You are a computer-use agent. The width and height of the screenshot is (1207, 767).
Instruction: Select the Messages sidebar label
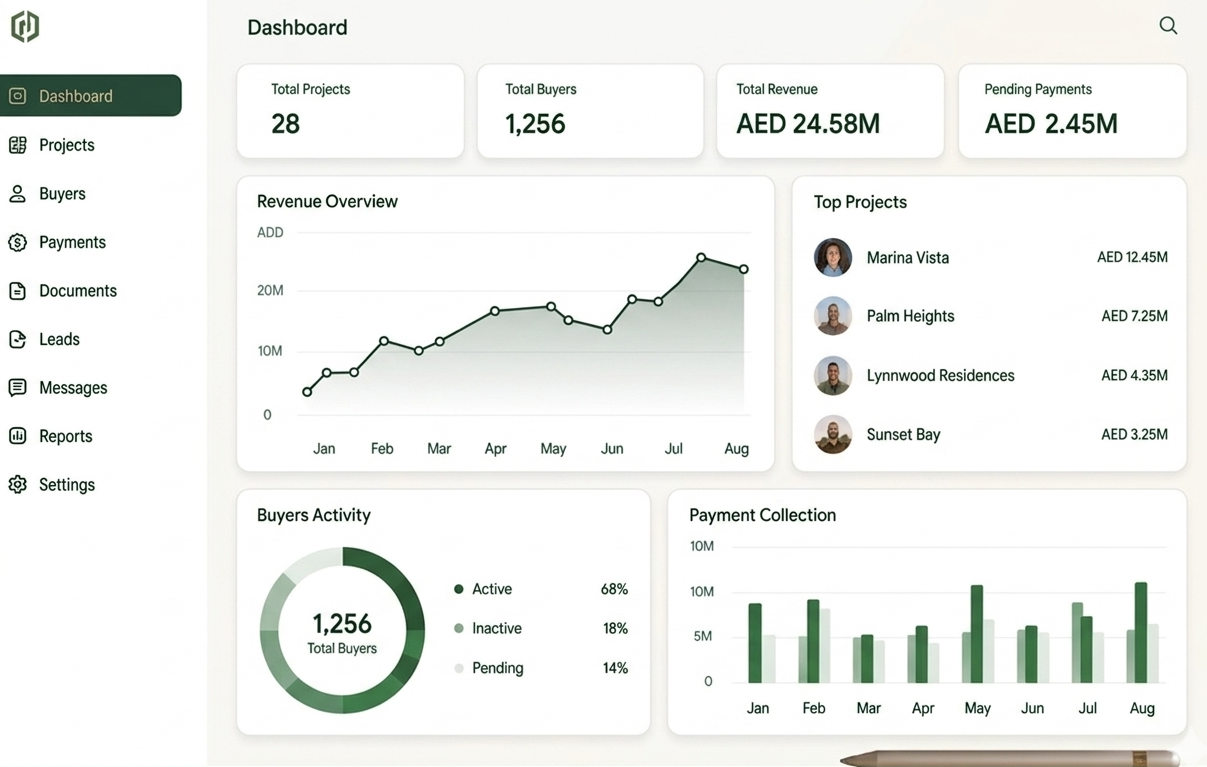pyautogui.click(x=73, y=388)
